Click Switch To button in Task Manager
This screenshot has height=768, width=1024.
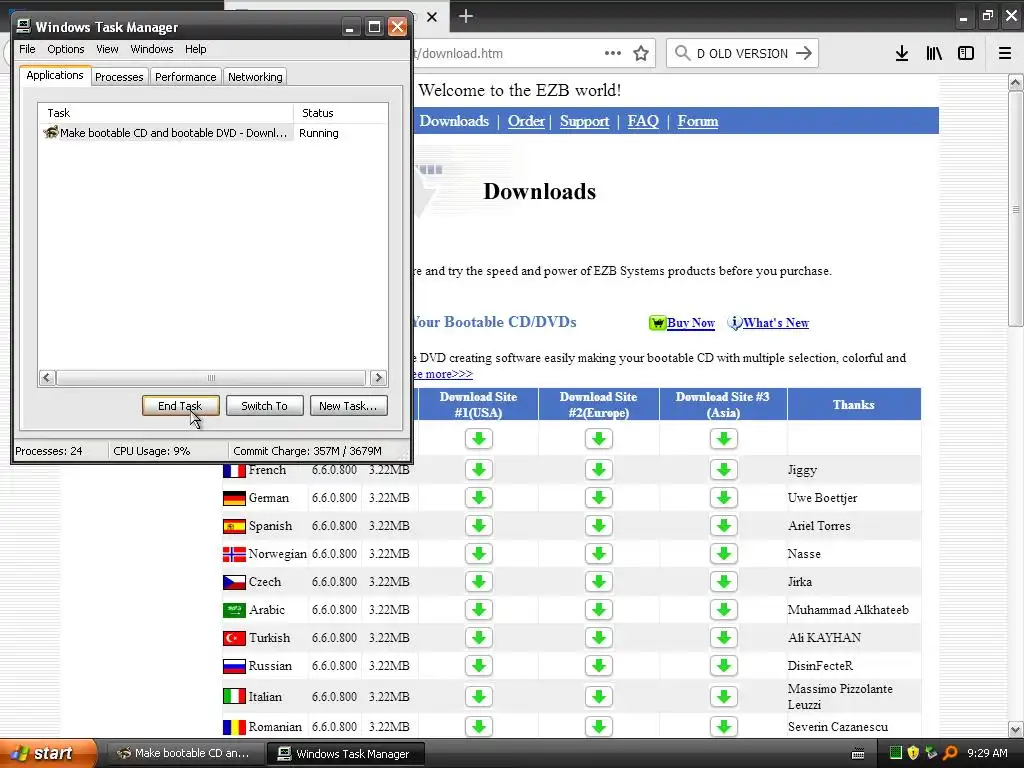coord(264,406)
